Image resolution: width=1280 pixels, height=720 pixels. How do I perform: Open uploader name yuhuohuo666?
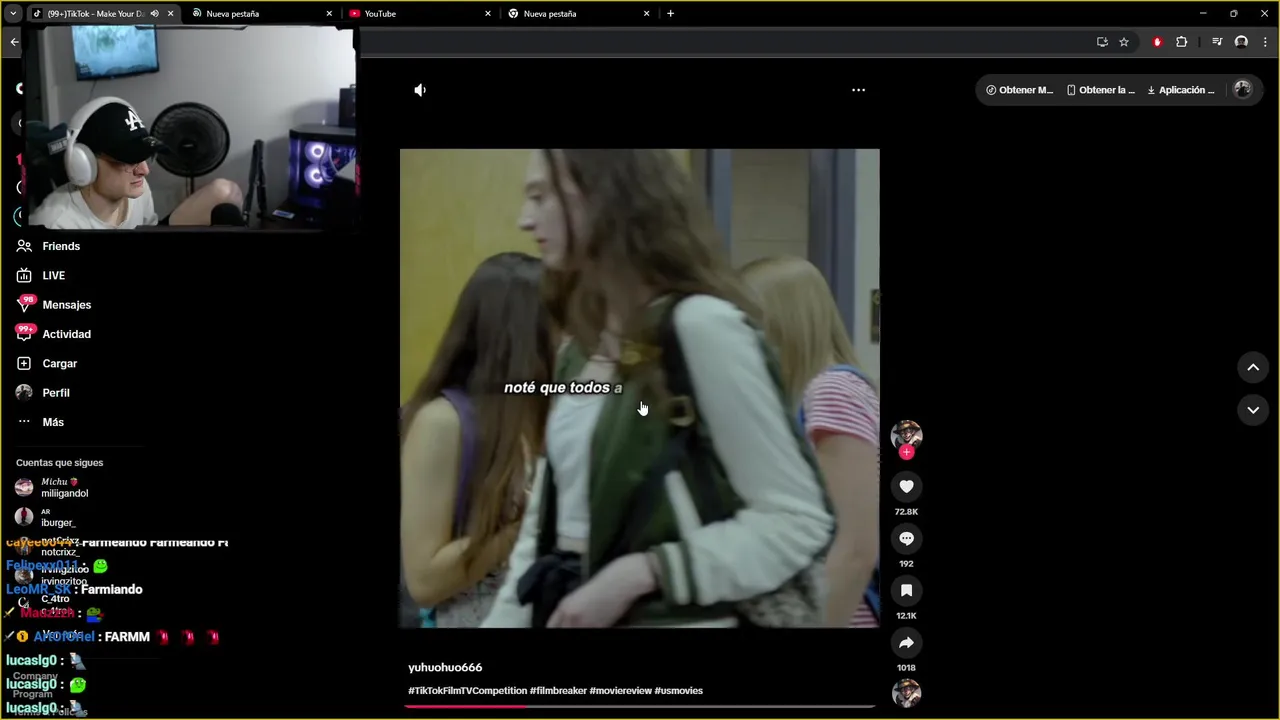[445, 667]
